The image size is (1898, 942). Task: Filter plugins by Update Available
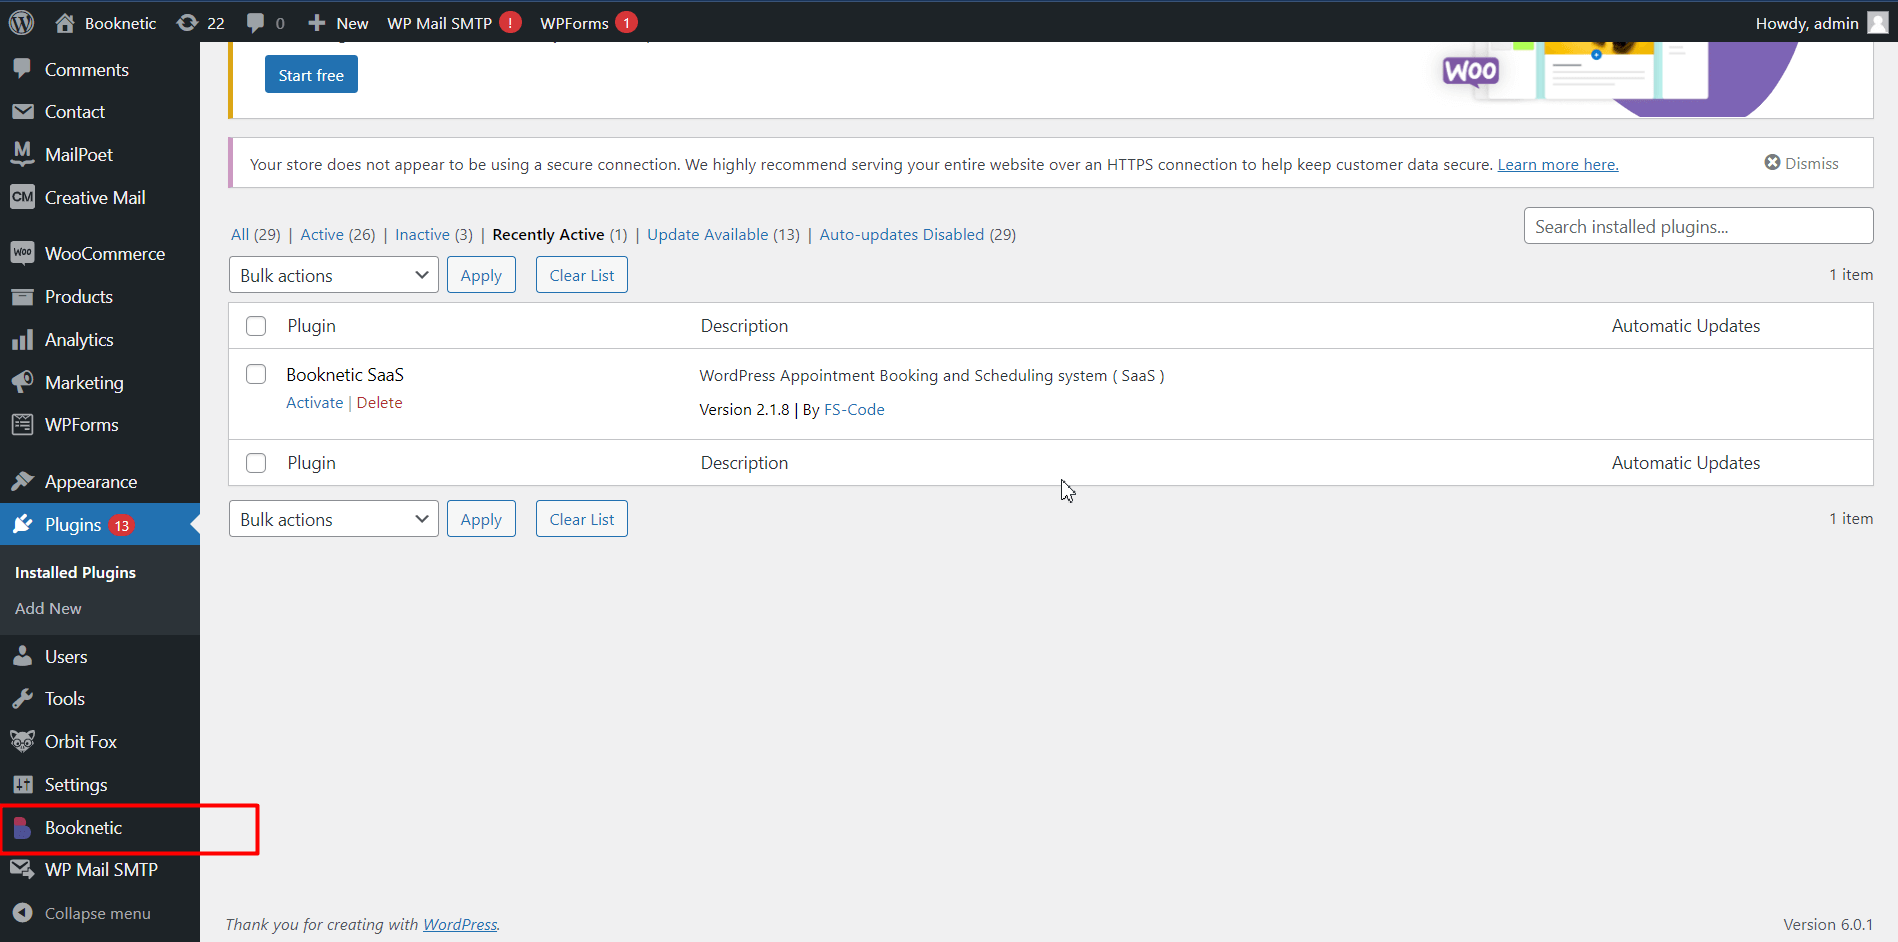coord(707,234)
